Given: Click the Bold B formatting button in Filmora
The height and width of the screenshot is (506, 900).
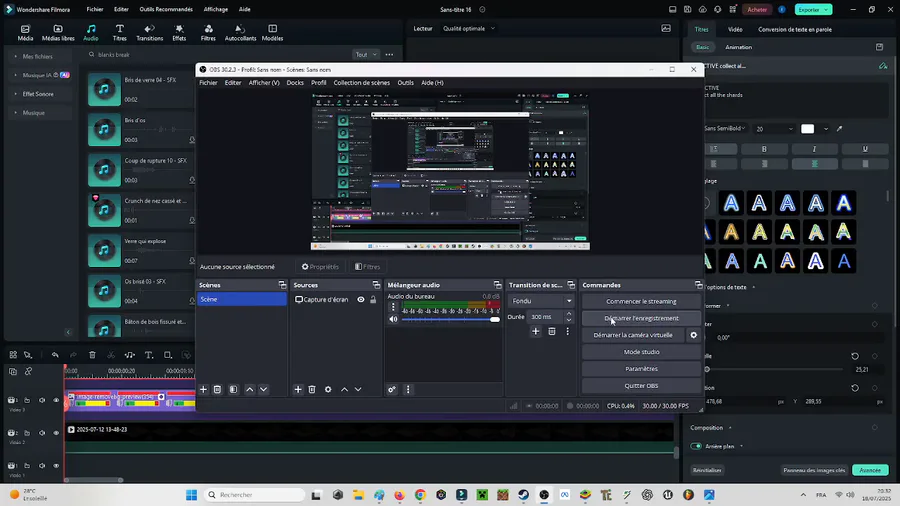Looking at the screenshot, I should tap(764, 149).
